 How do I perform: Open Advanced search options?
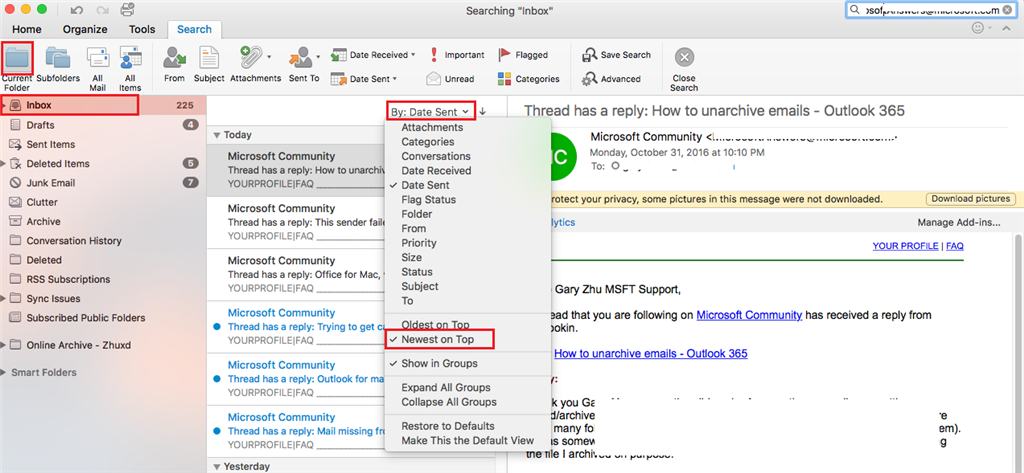point(611,79)
